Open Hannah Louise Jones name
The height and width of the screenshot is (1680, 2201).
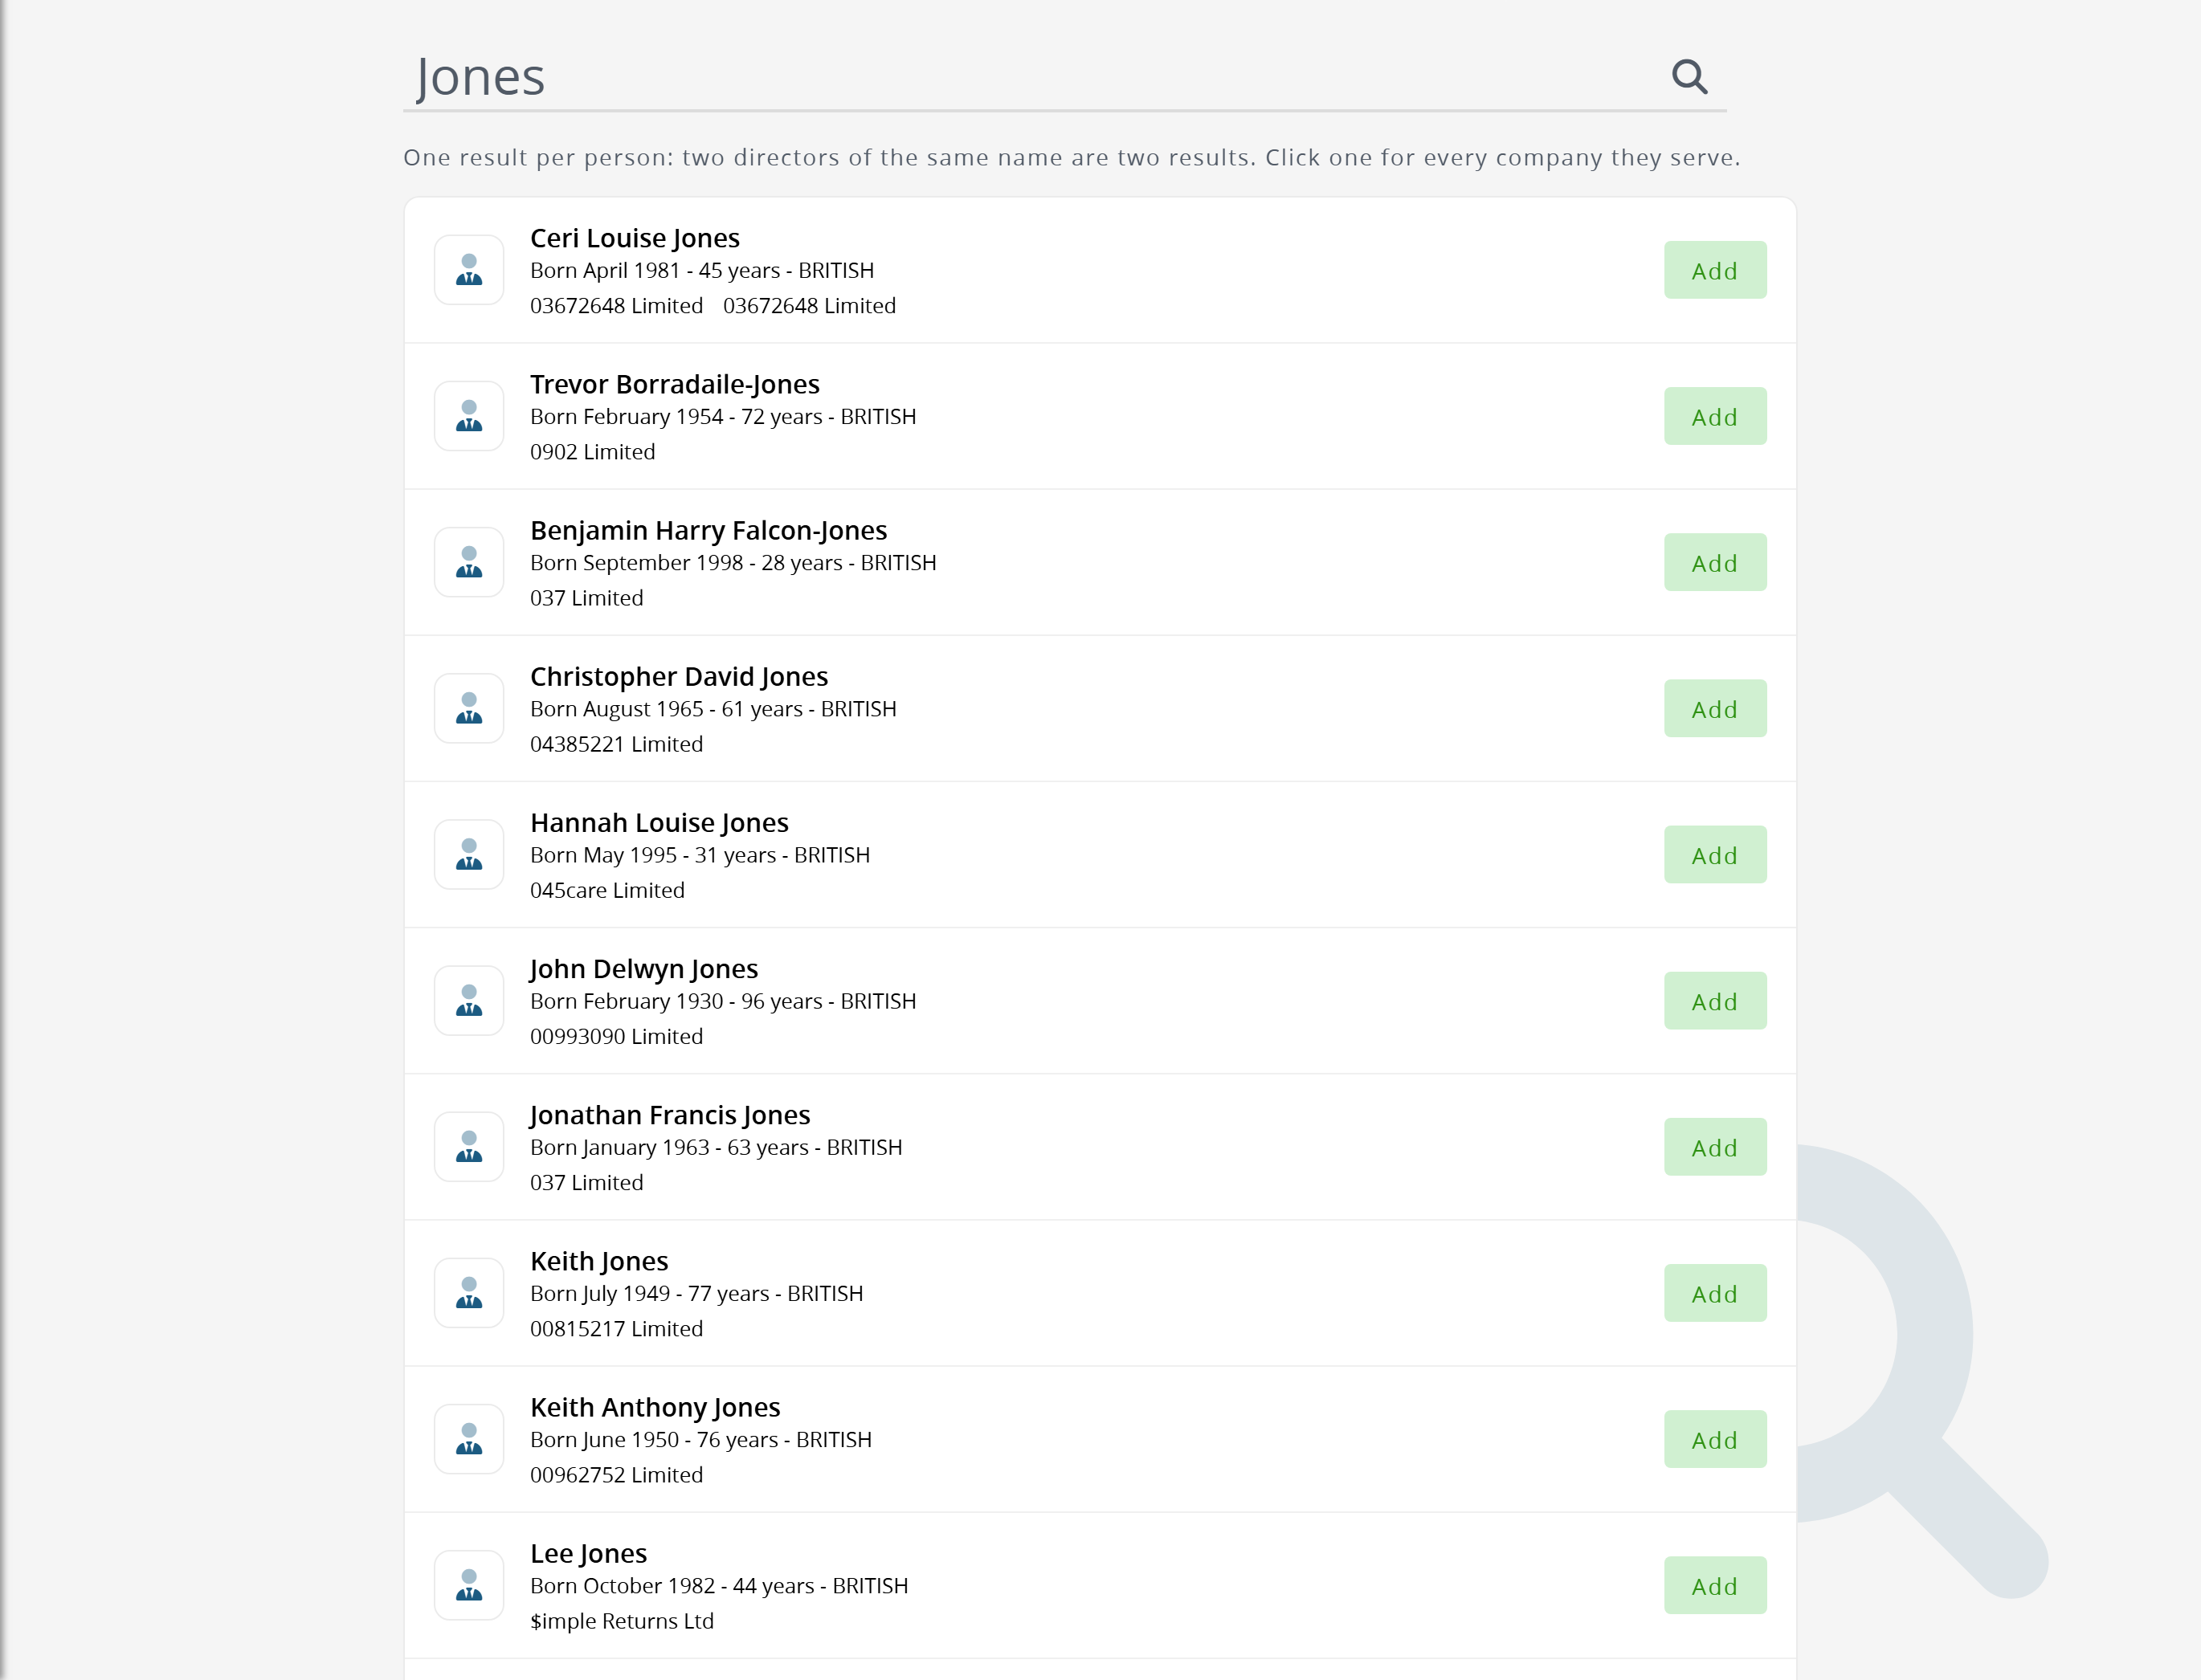[659, 822]
